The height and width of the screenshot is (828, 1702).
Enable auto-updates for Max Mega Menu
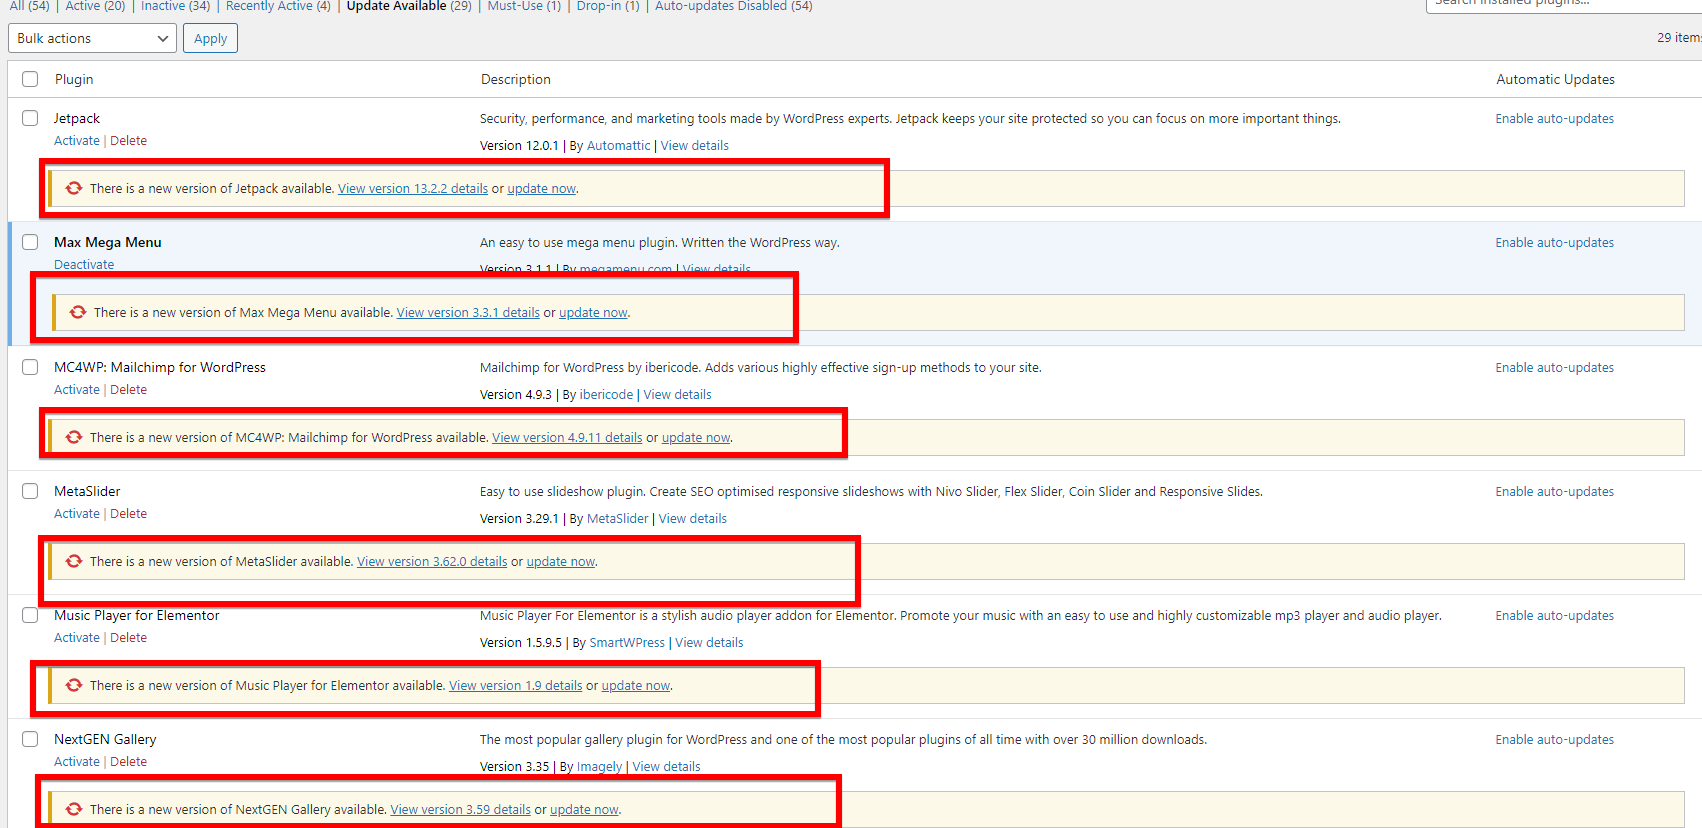(1555, 242)
